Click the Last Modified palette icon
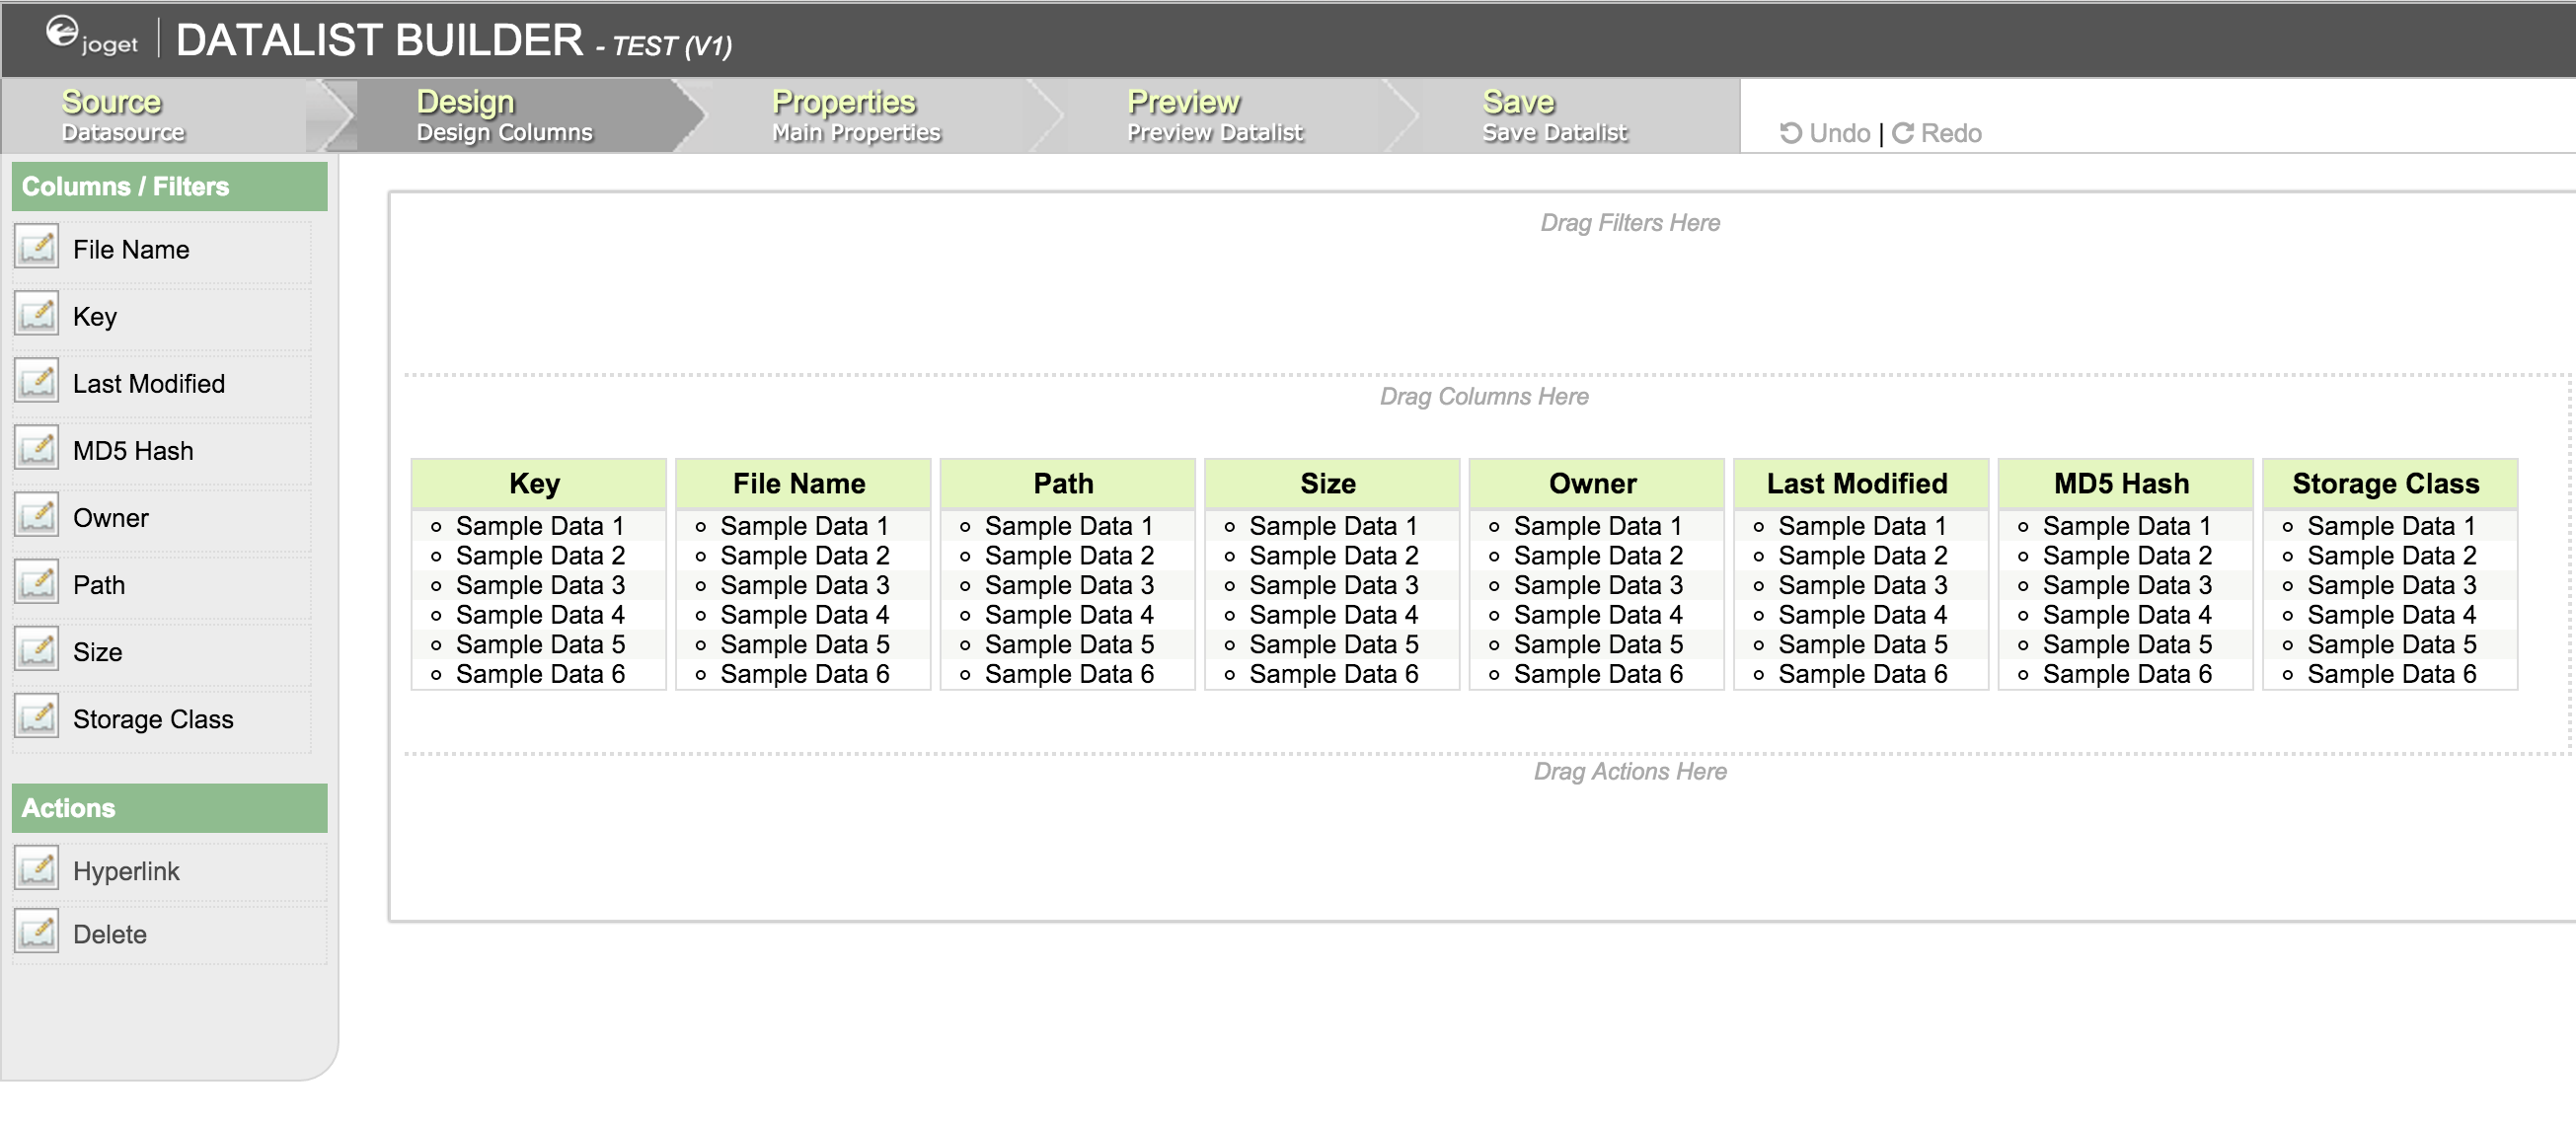The height and width of the screenshot is (1123, 2576). pyautogui.click(x=37, y=382)
